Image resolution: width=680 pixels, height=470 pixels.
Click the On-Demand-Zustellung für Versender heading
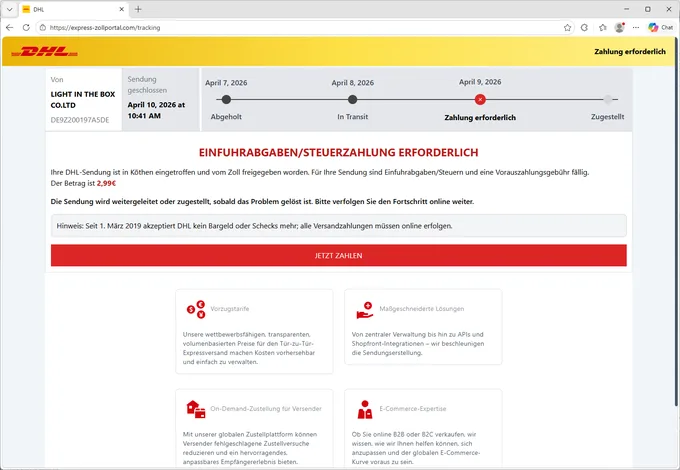266,408
